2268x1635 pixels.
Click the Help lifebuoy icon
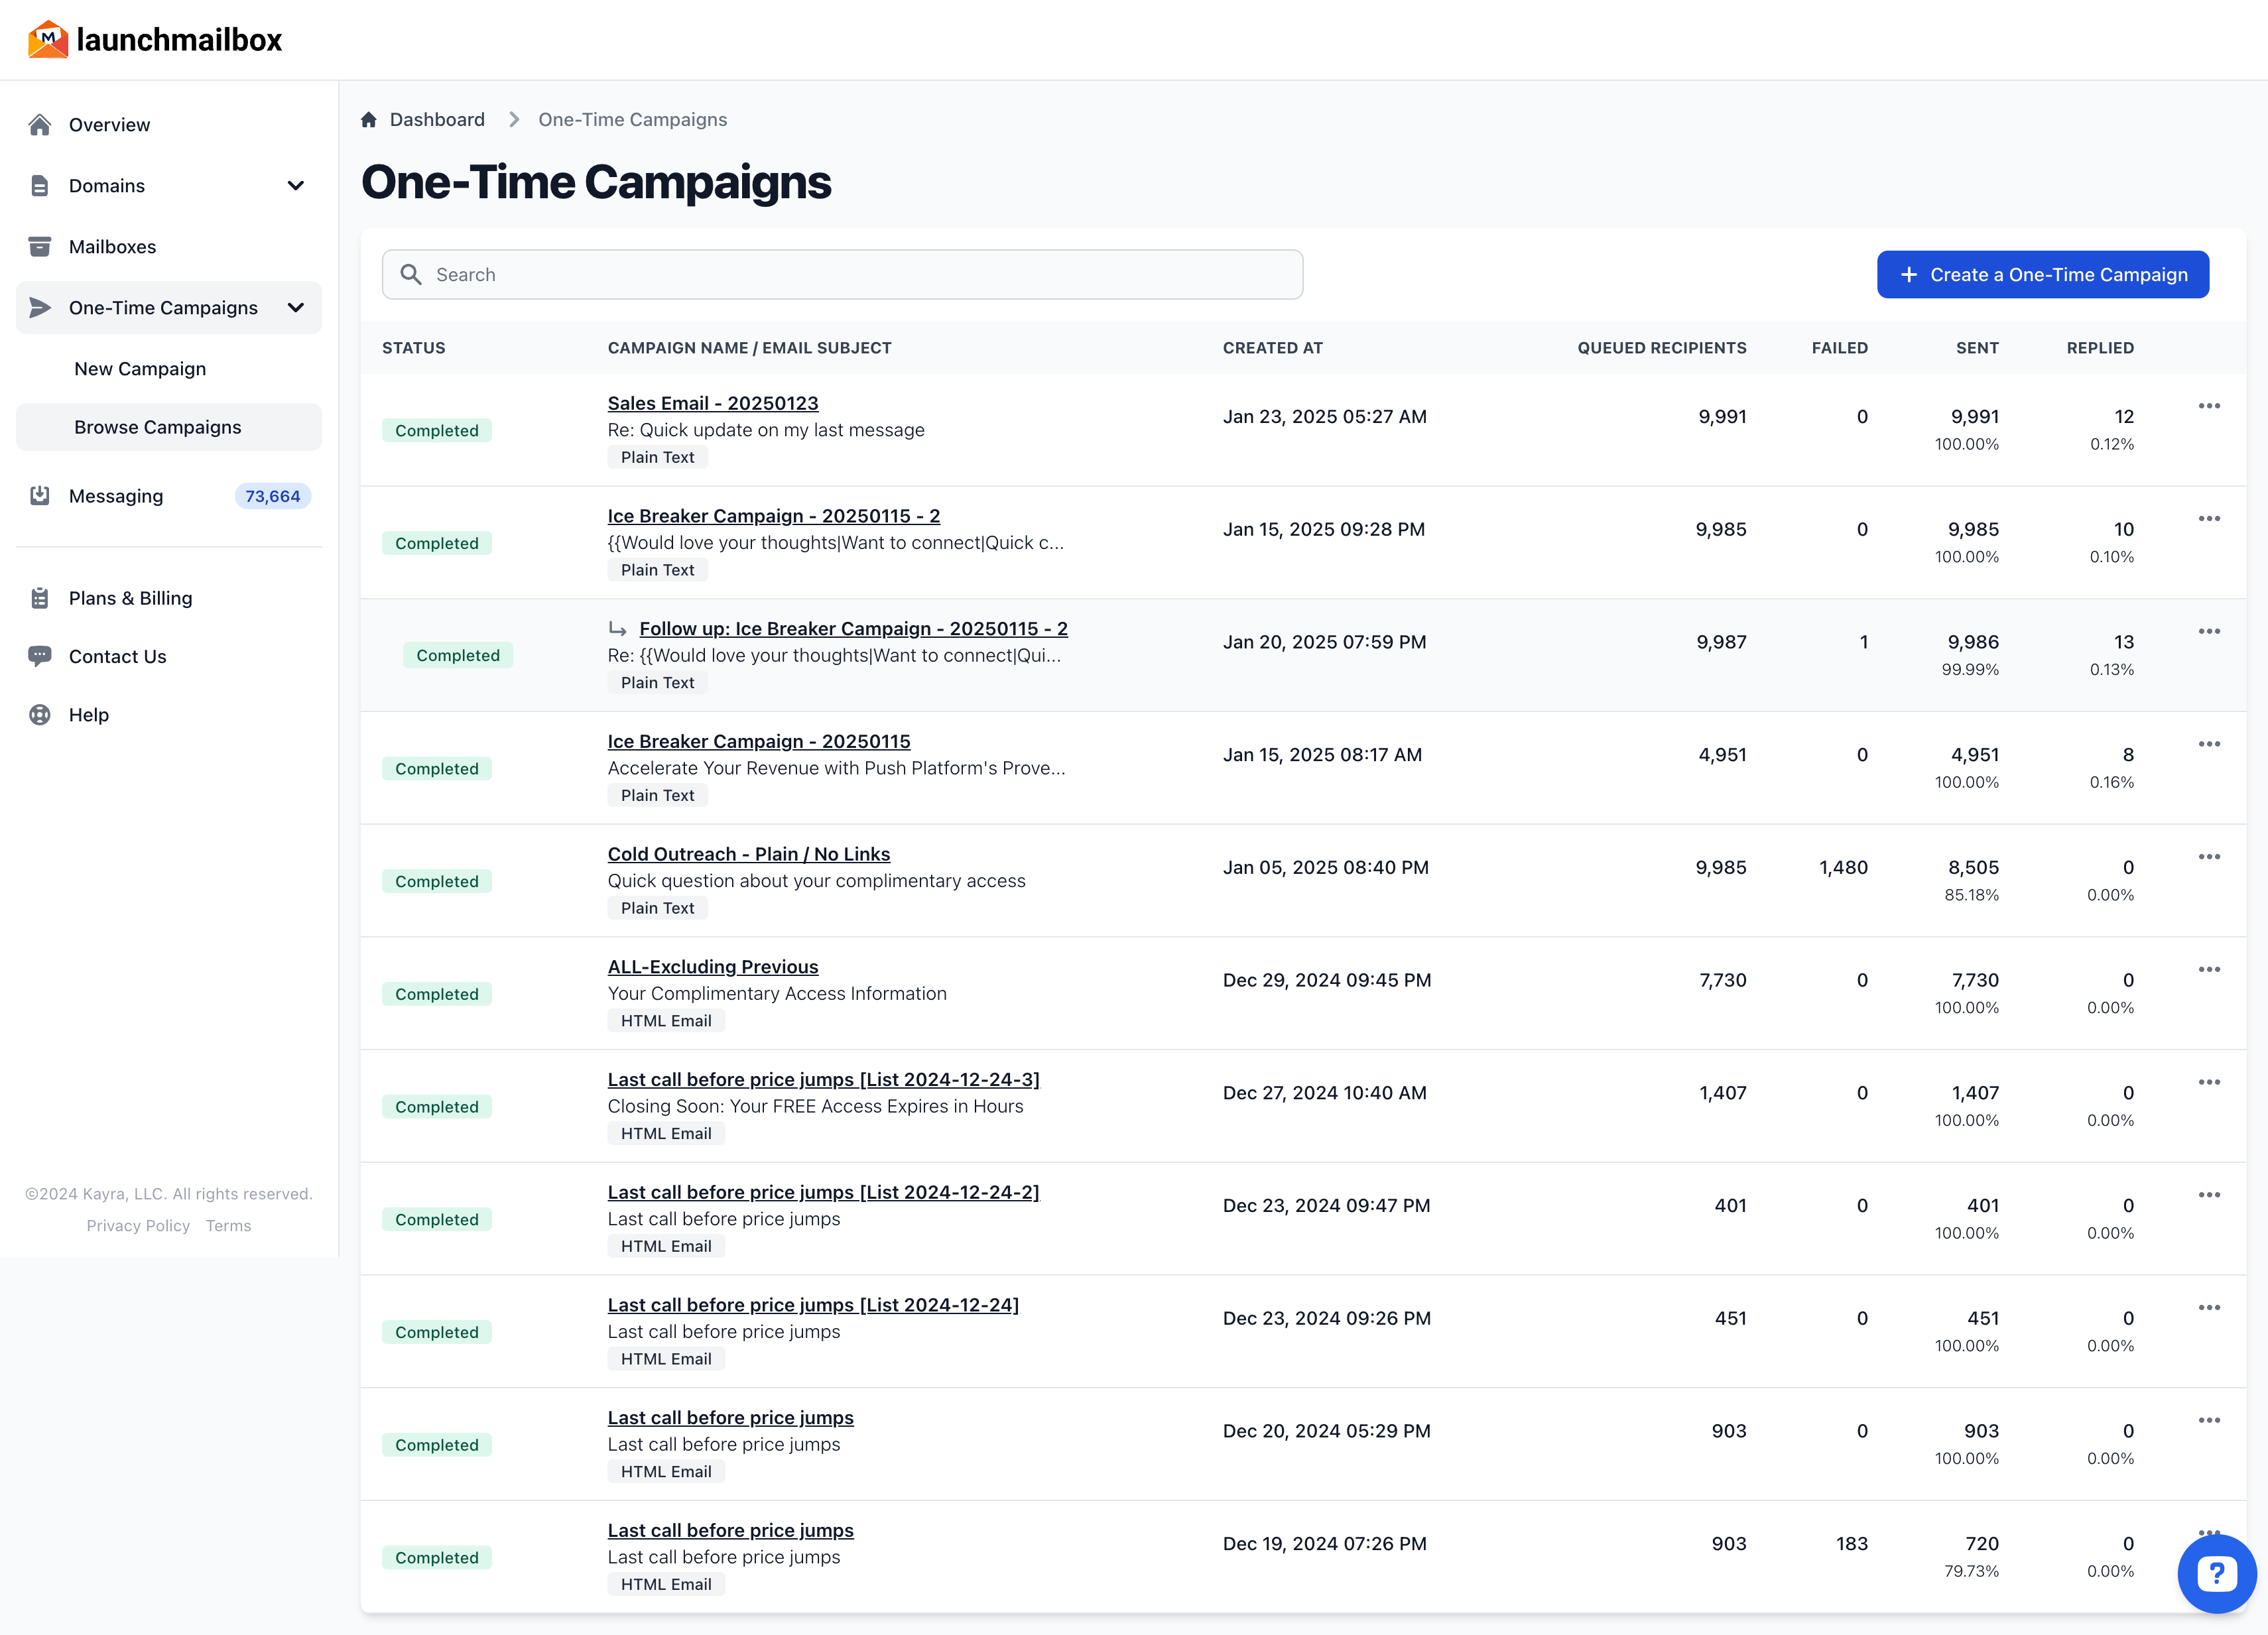(40, 714)
